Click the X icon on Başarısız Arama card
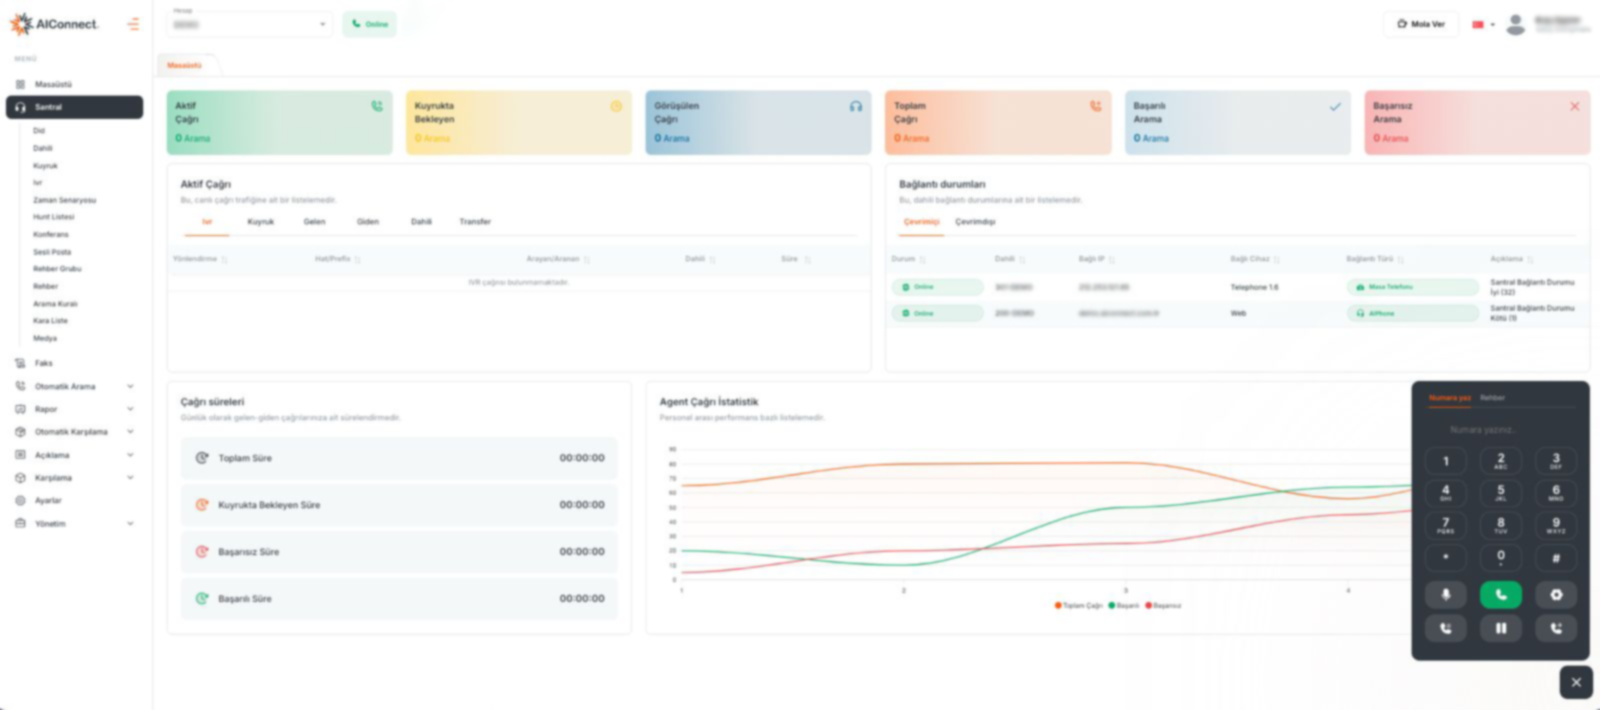Viewport: 1600px width, 710px height. 1574,106
